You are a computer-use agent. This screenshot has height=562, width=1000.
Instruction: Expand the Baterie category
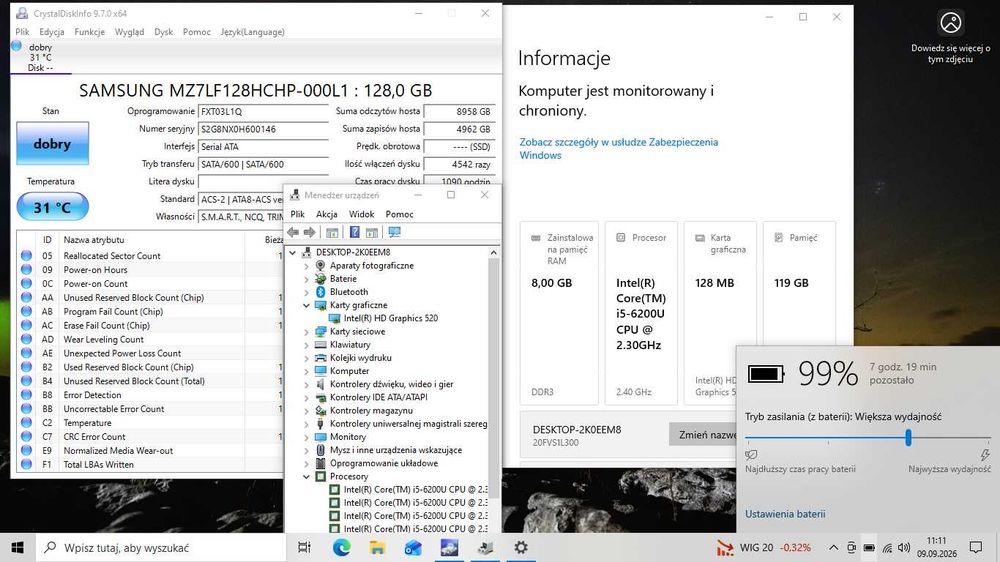306,279
